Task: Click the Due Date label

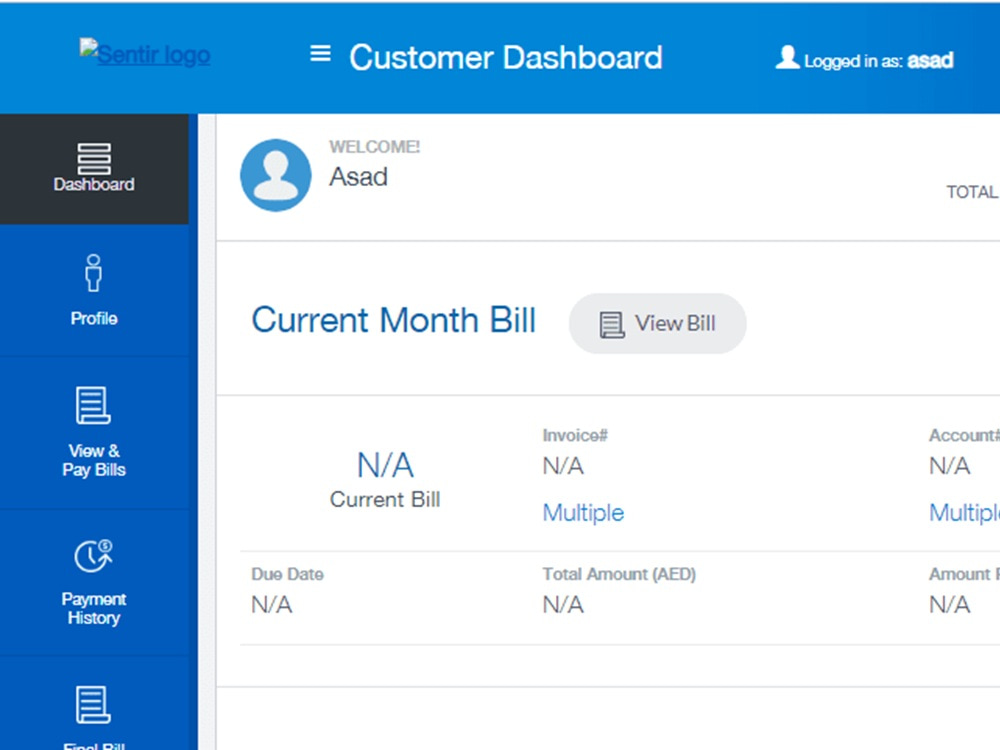Action: [x=288, y=574]
